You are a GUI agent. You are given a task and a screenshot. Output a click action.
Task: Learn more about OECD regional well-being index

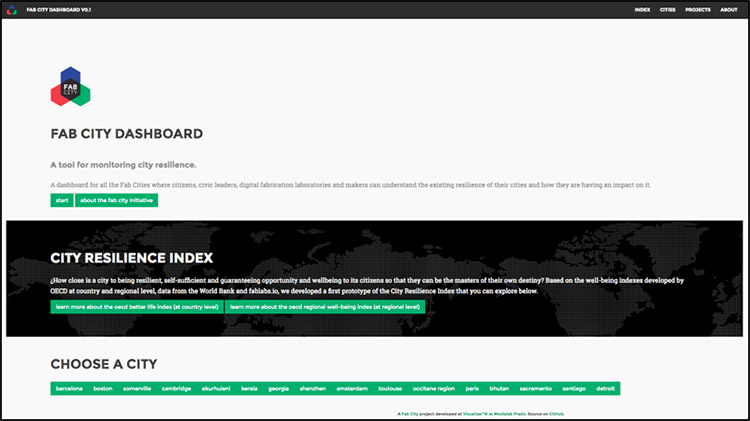point(325,307)
